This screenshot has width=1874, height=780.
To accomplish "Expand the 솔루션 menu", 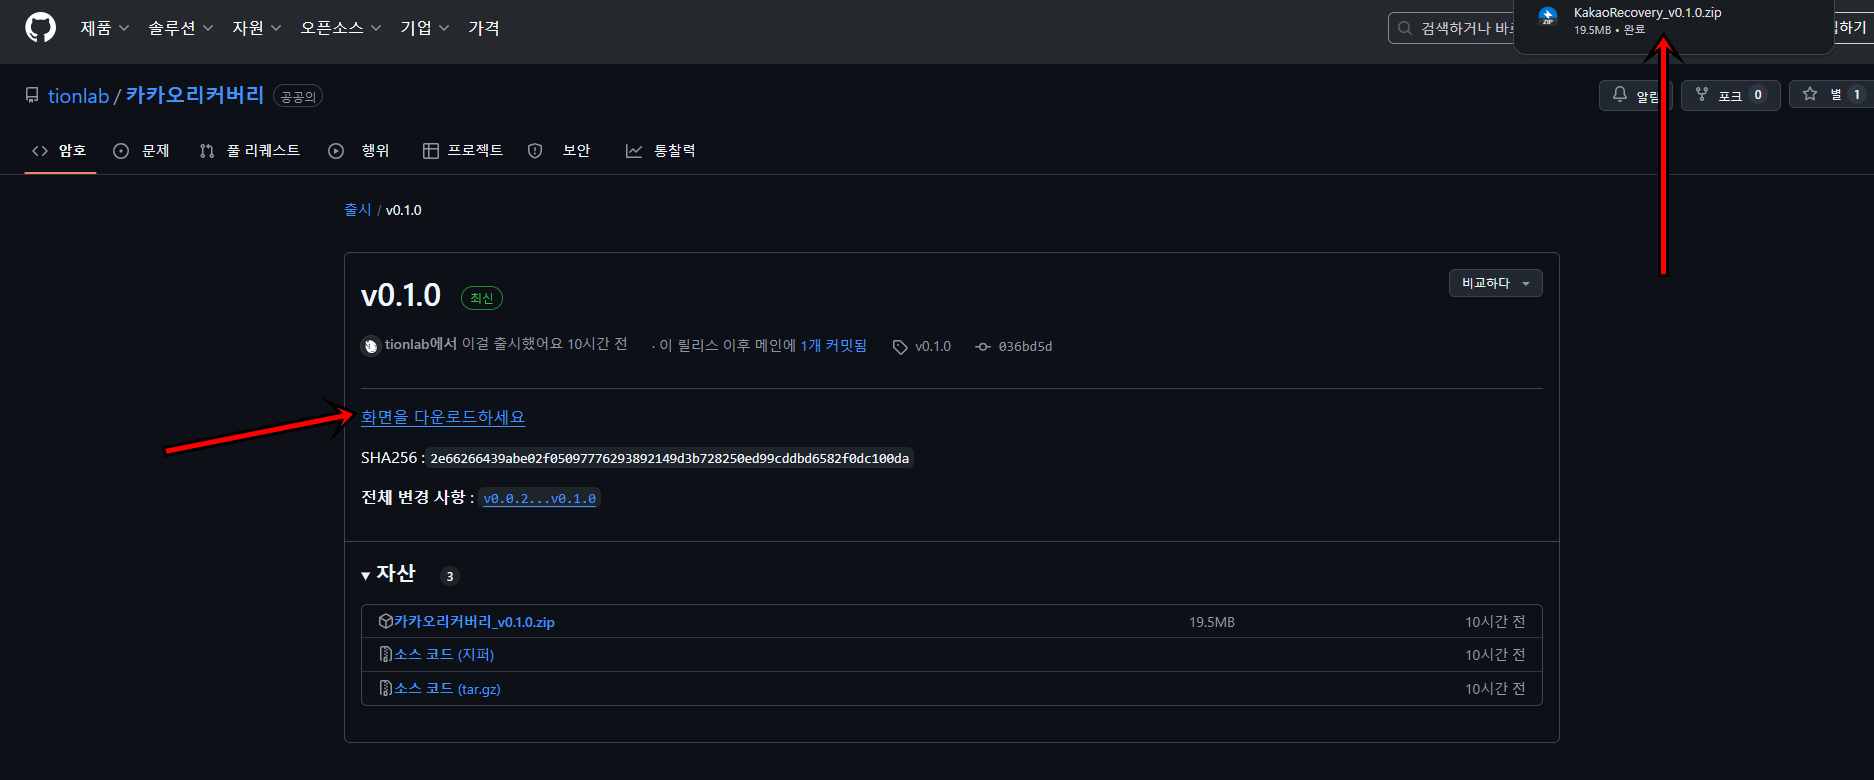I will [180, 28].
